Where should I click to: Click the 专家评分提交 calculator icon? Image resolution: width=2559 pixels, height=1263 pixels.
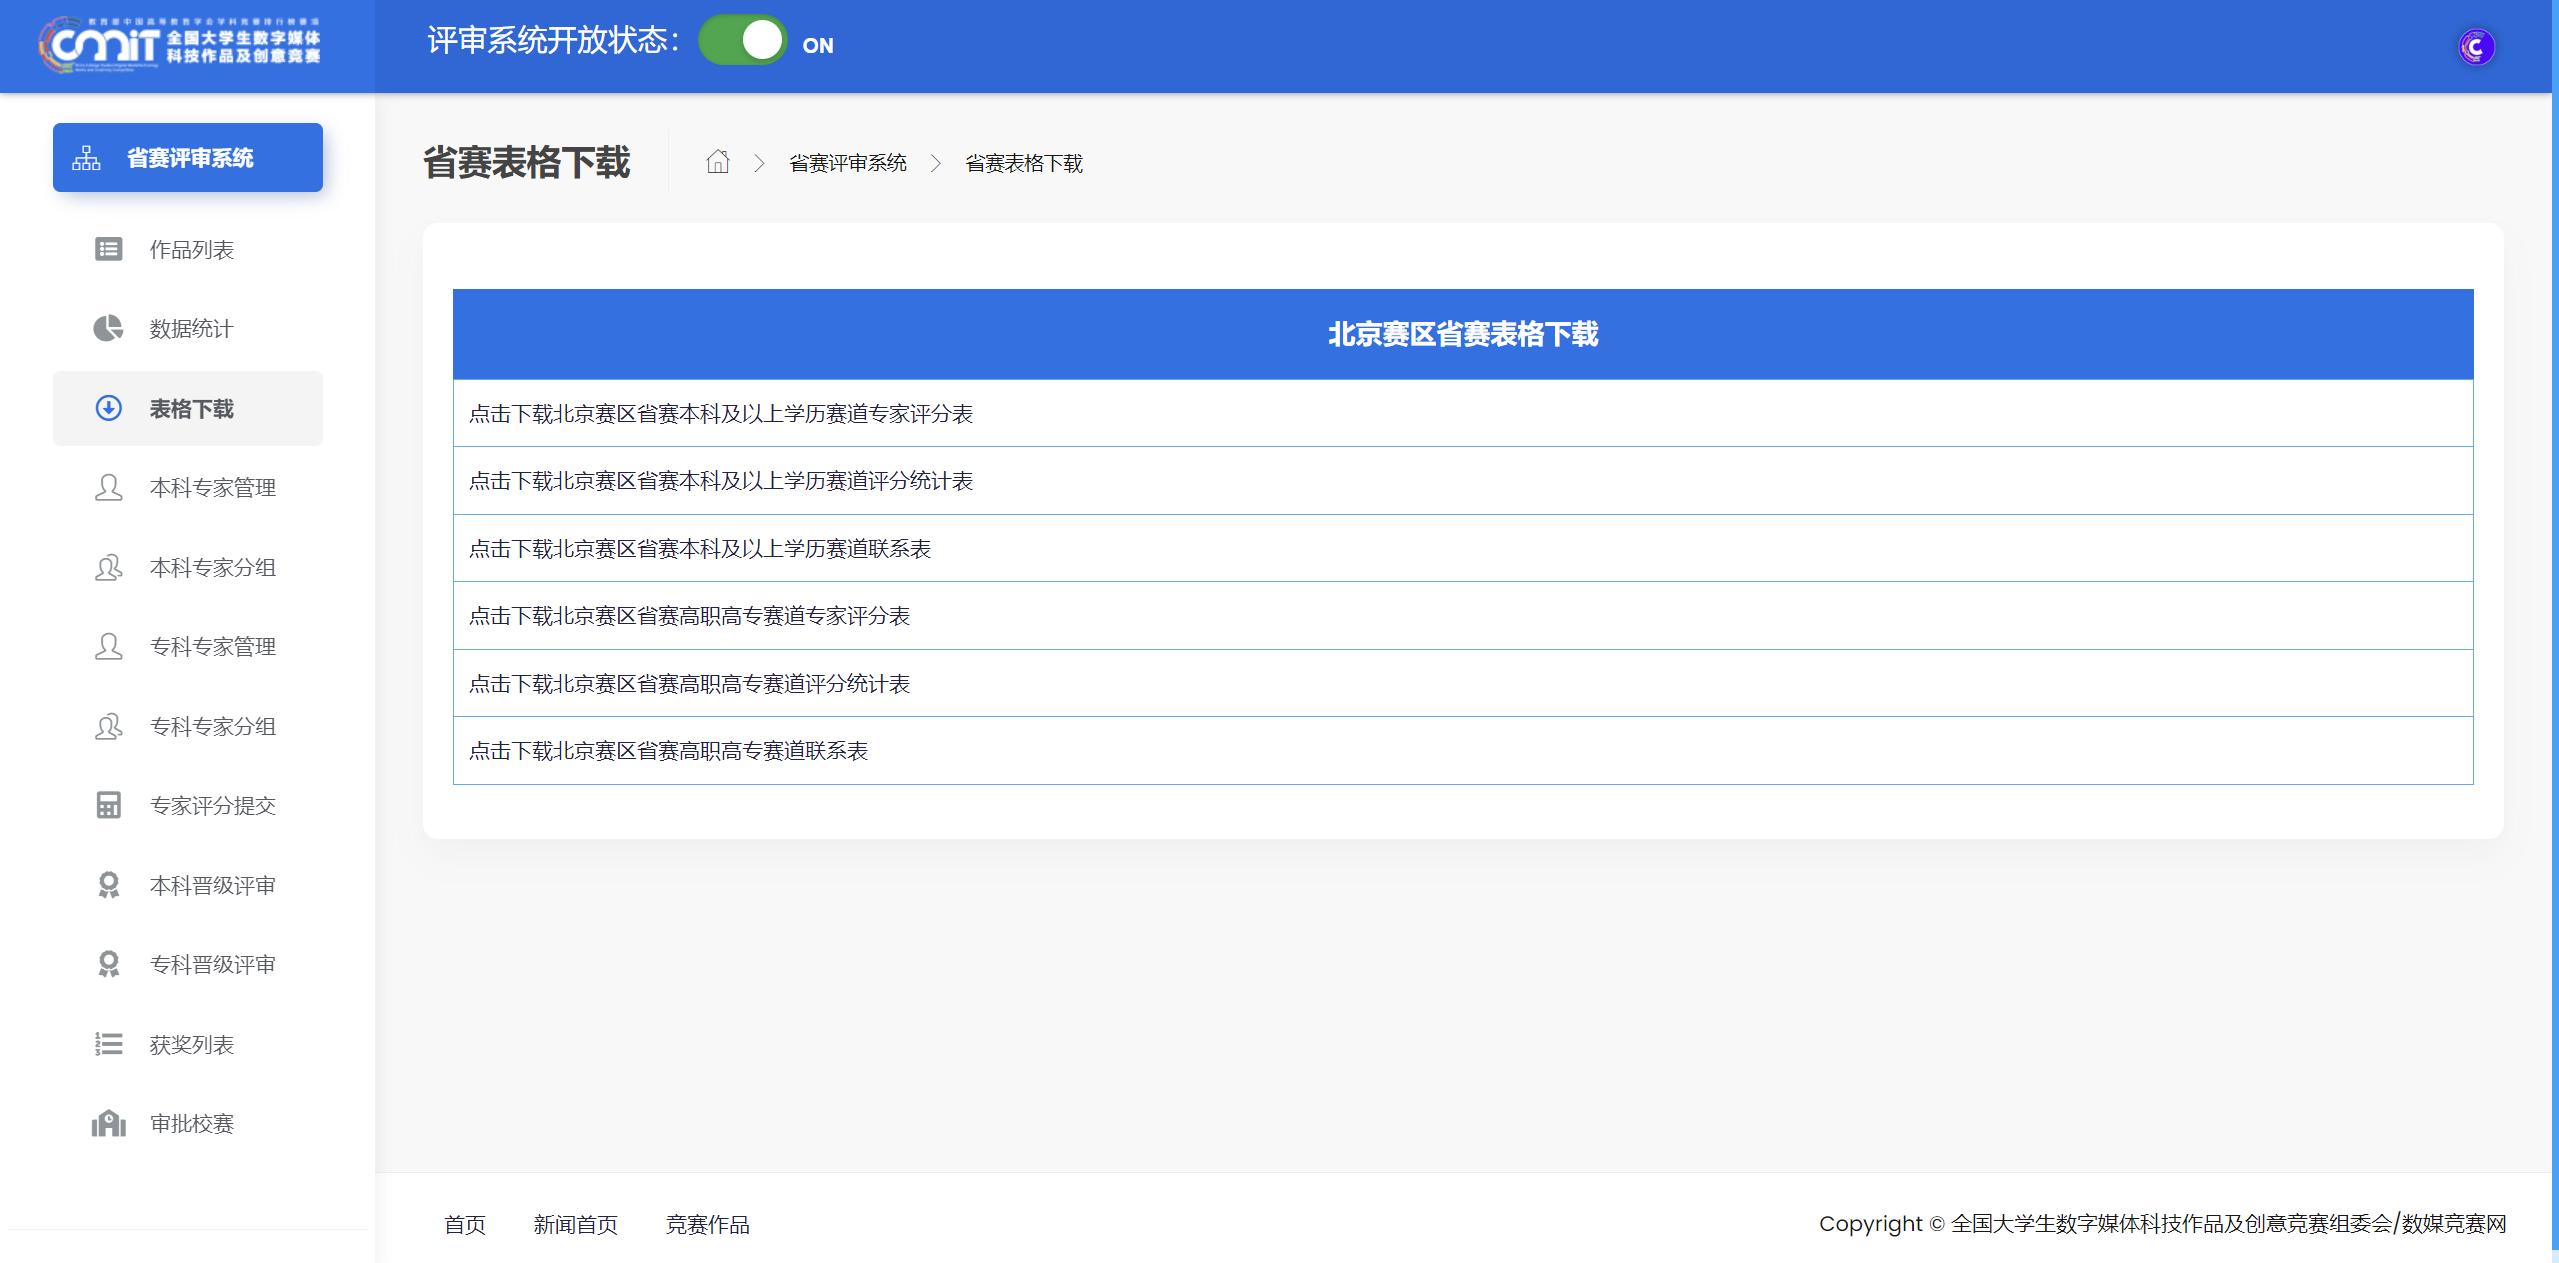tap(108, 805)
